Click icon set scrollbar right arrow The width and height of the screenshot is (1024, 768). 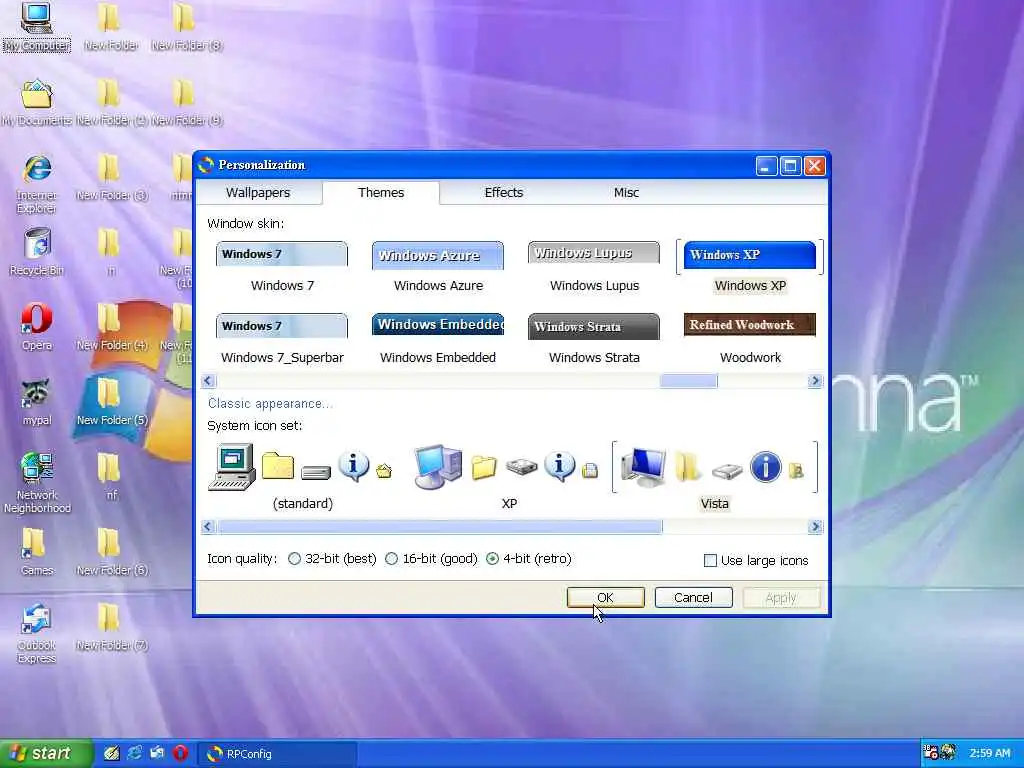pyautogui.click(x=815, y=526)
